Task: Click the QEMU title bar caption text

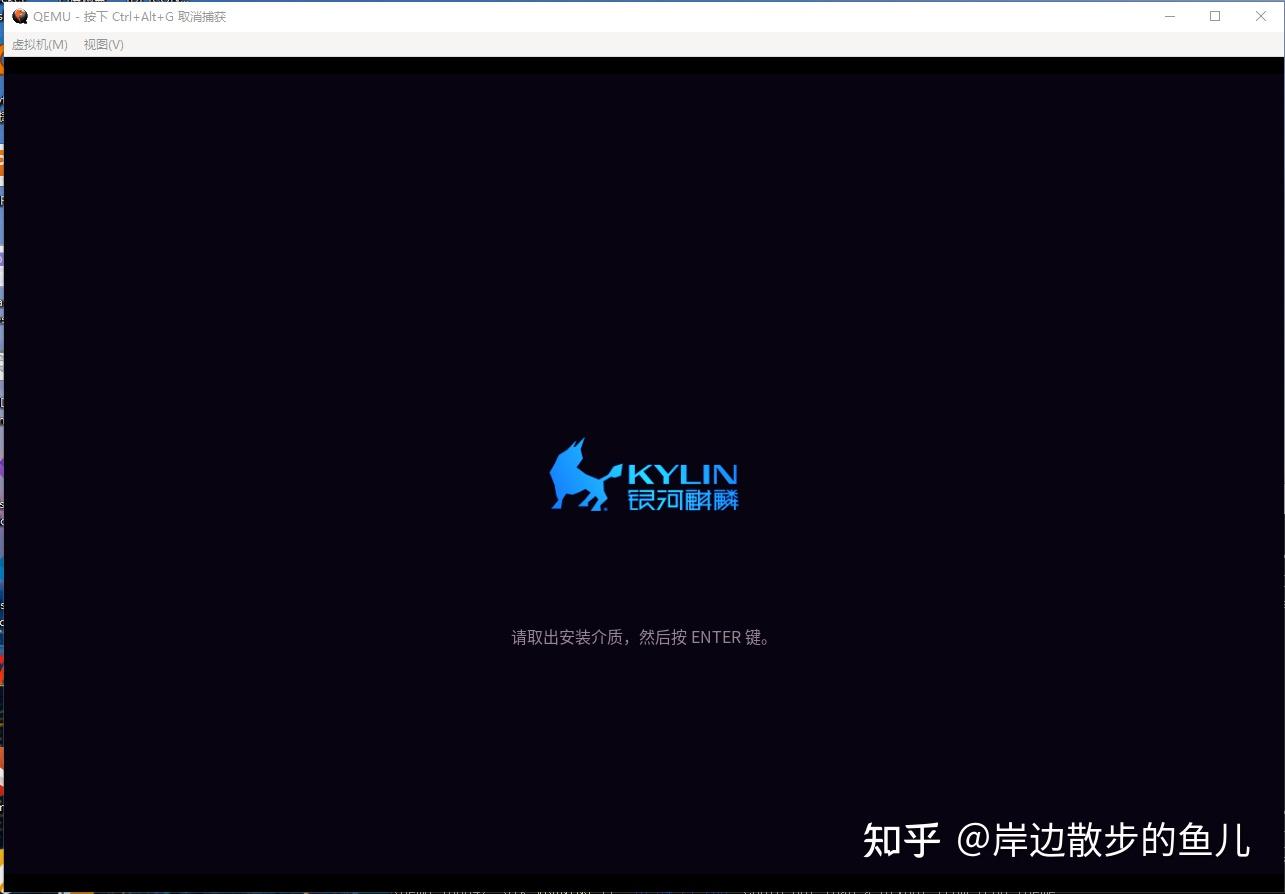Action: (x=128, y=16)
